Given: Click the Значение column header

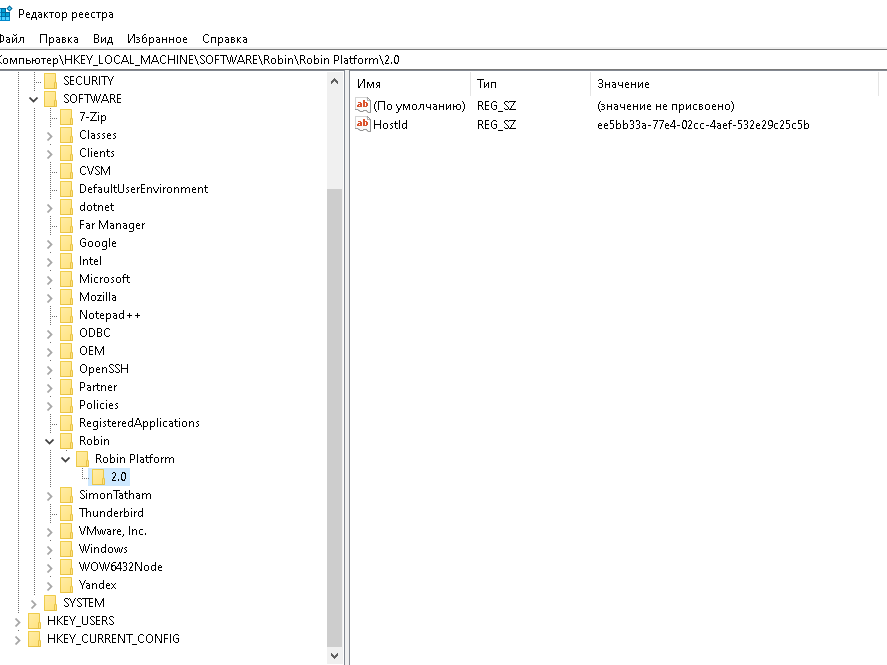Looking at the screenshot, I should 622,84.
